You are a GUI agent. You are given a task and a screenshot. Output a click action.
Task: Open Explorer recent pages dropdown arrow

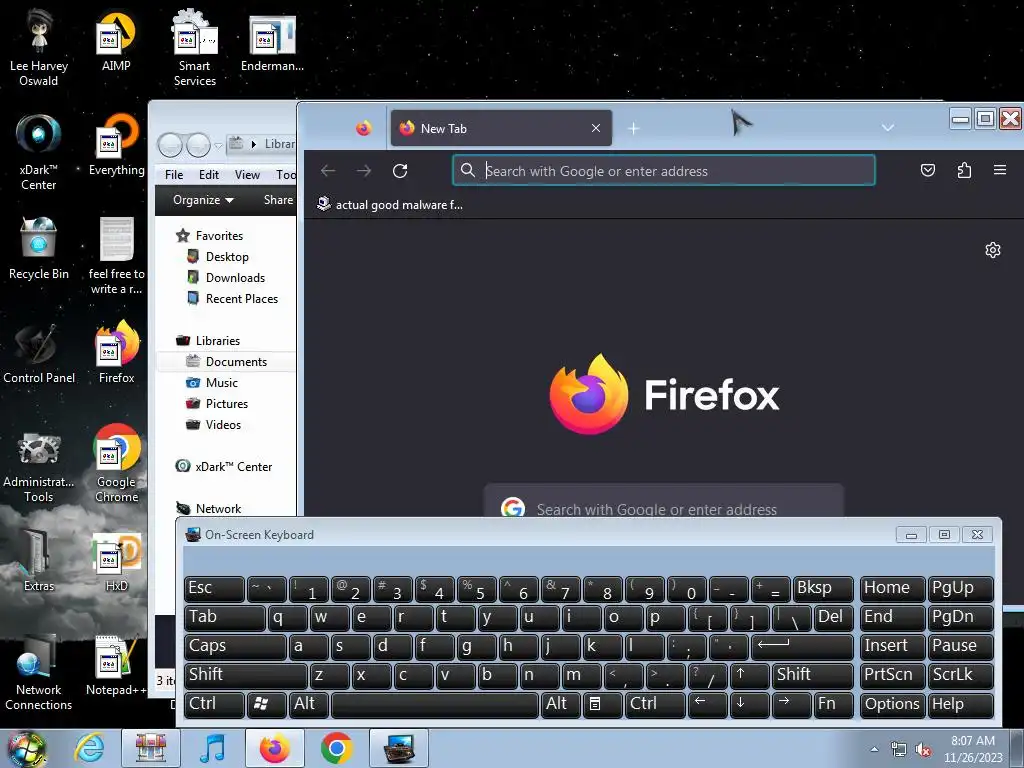pos(219,145)
